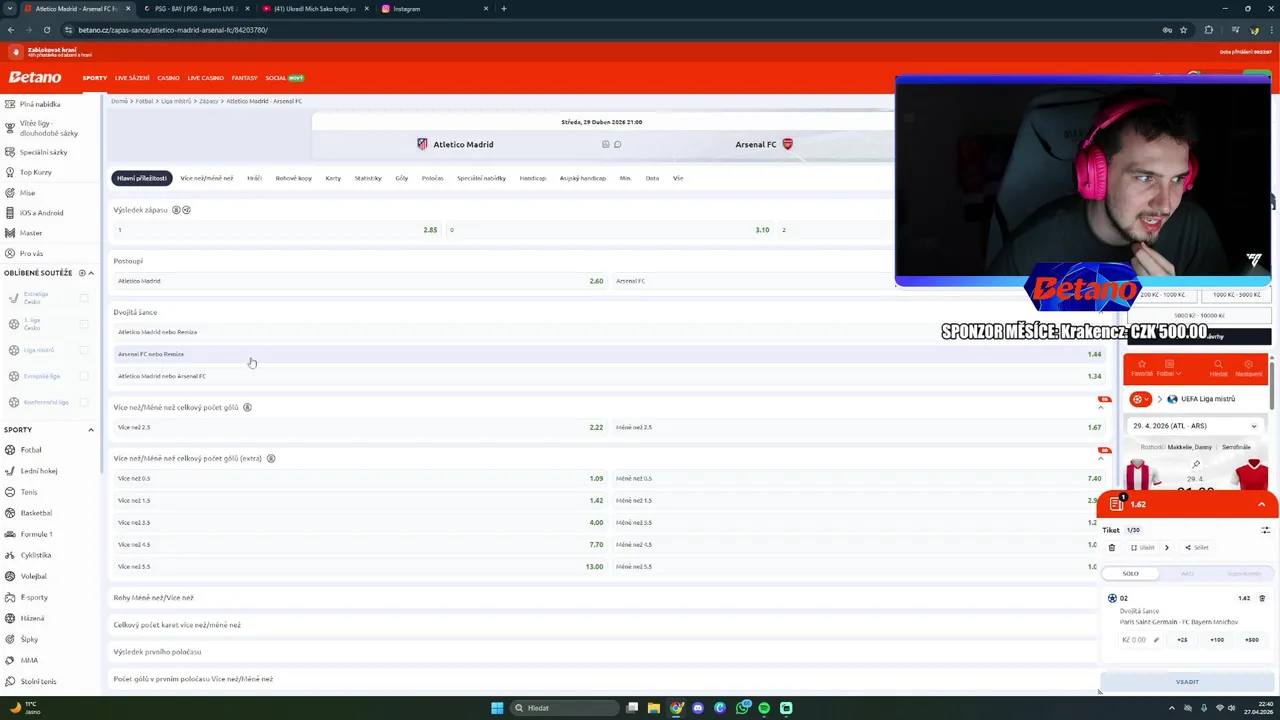This screenshot has height=720, width=1280.
Task: Click the add icon beside Oblíbené soutěže
Action: click(82, 273)
